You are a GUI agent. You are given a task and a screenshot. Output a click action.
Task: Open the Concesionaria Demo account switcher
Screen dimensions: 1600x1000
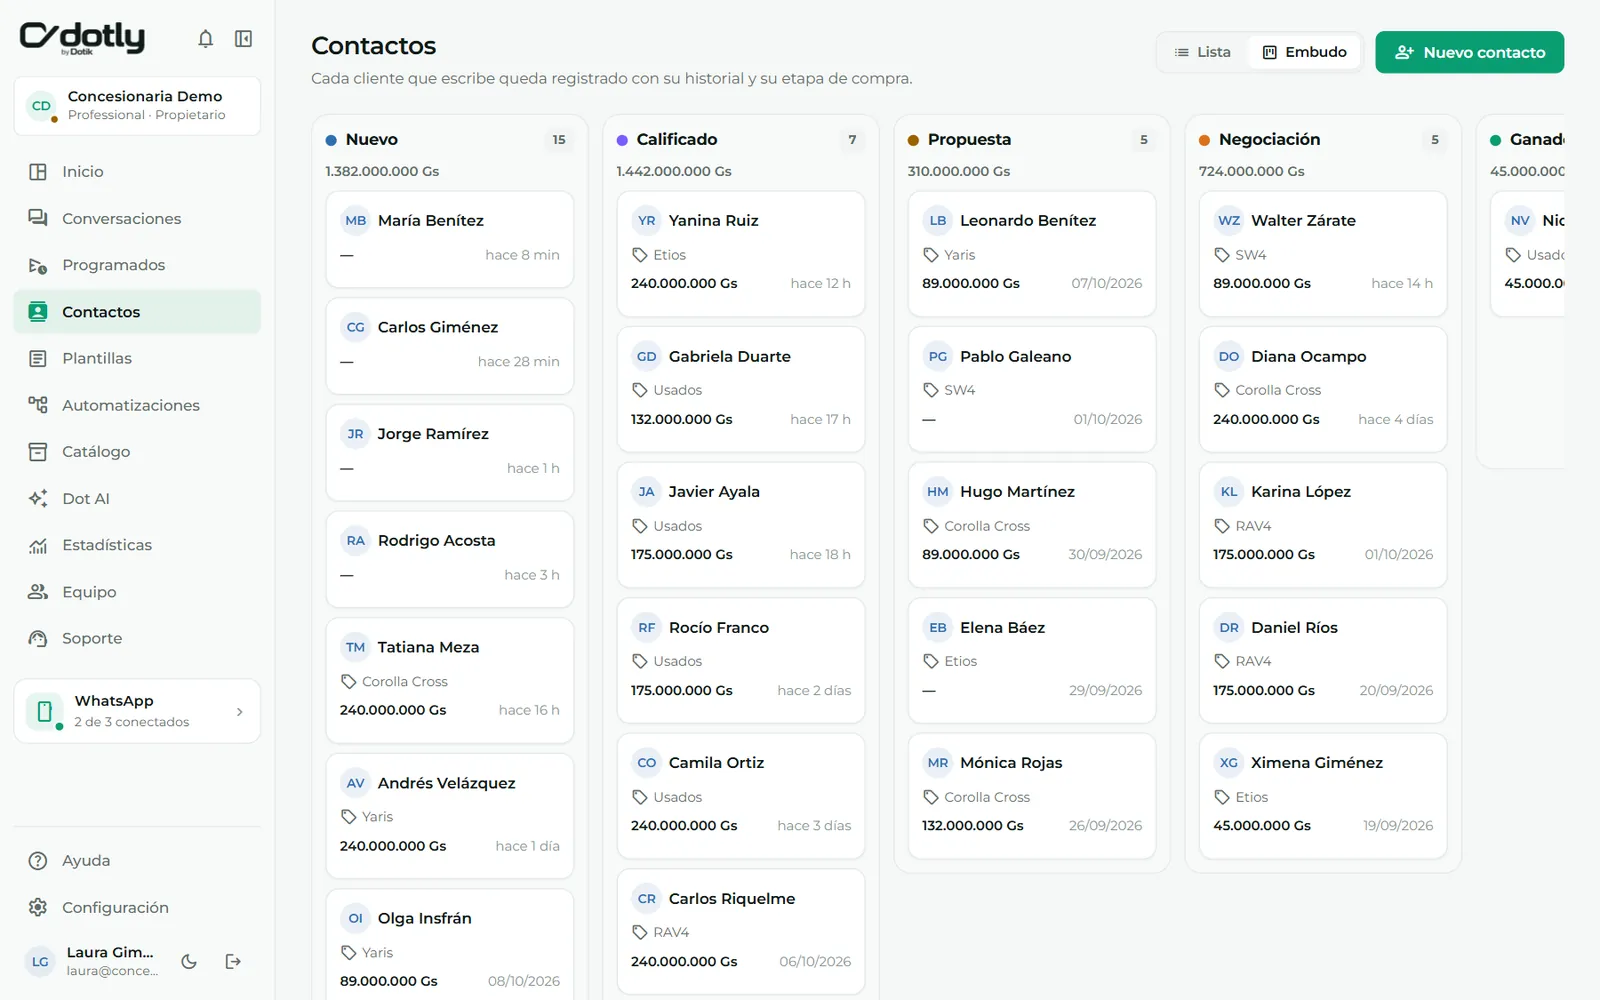pyautogui.click(x=137, y=106)
